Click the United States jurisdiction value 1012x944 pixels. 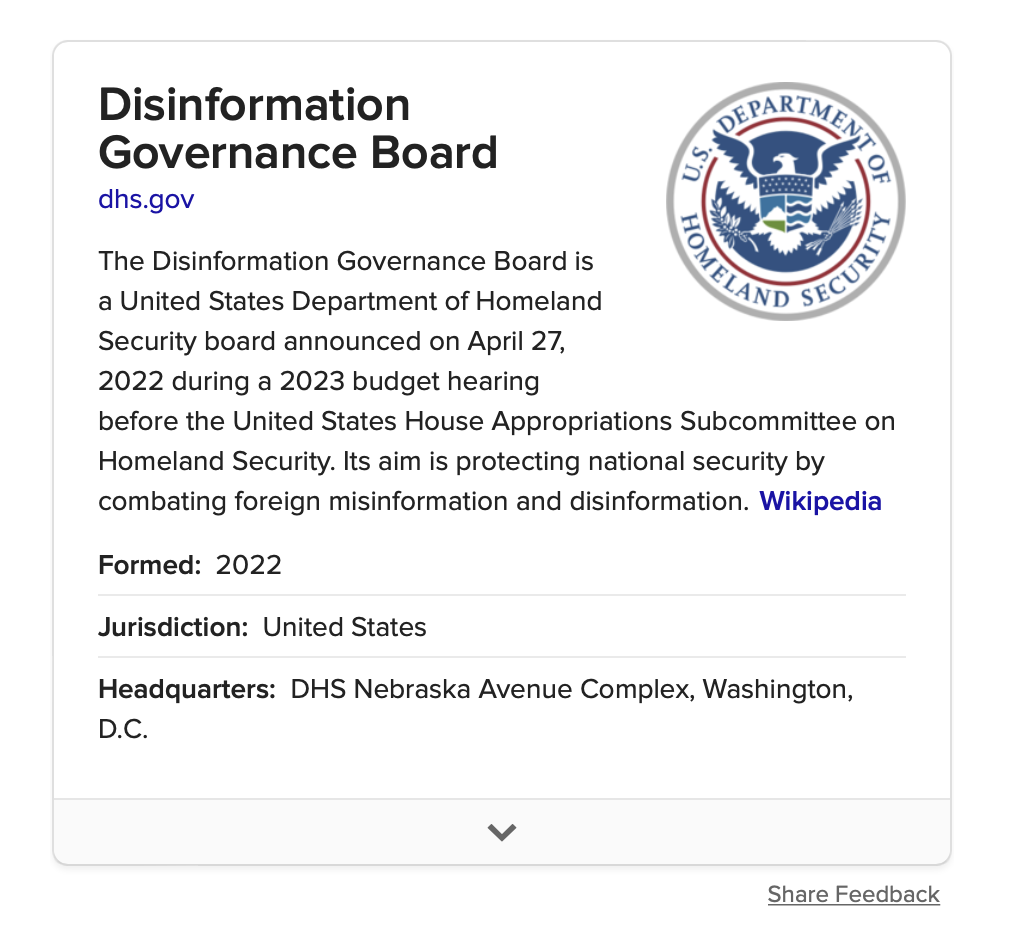coord(345,627)
